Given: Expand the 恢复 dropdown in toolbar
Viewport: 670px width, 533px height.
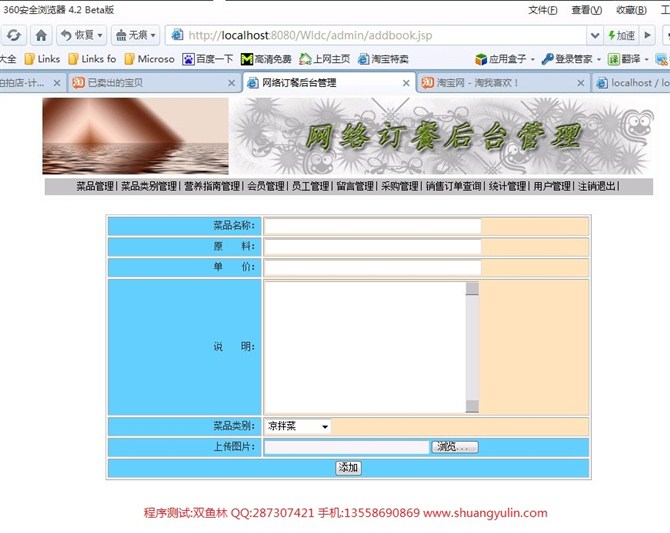Looking at the screenshot, I should click(101, 35).
